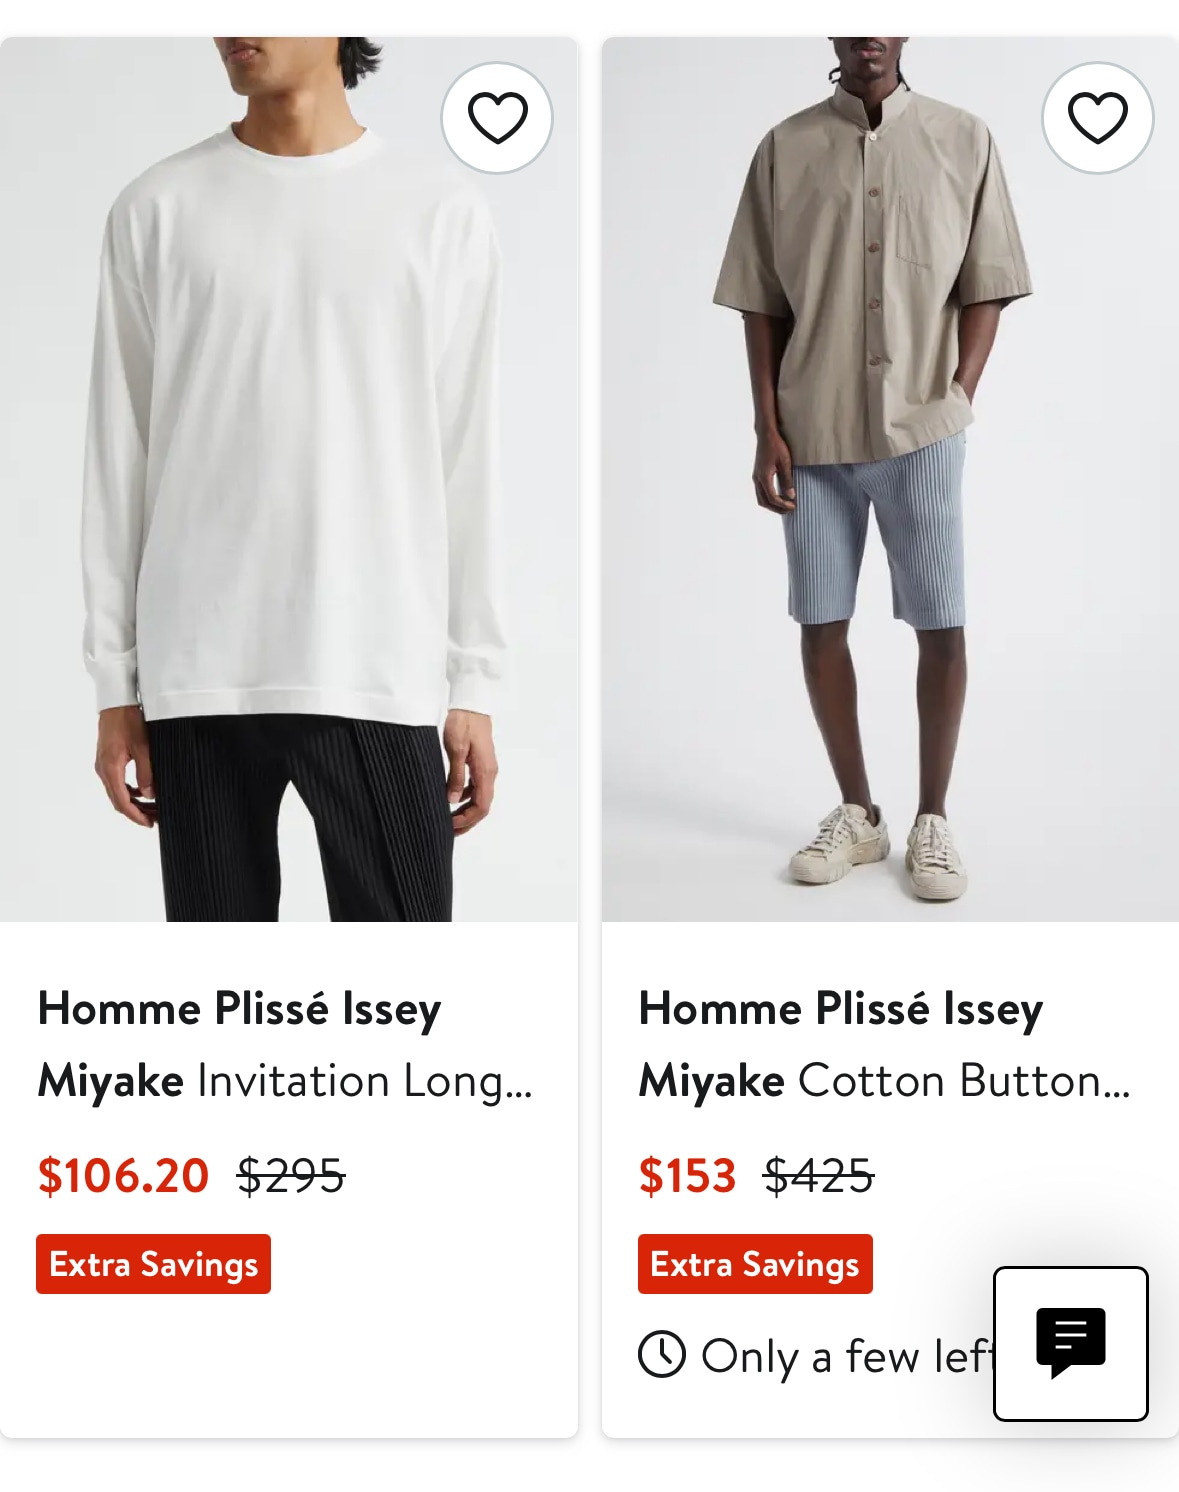Click the $153 sale price
Image resolution: width=1179 pixels, height=1492 pixels.
[687, 1176]
